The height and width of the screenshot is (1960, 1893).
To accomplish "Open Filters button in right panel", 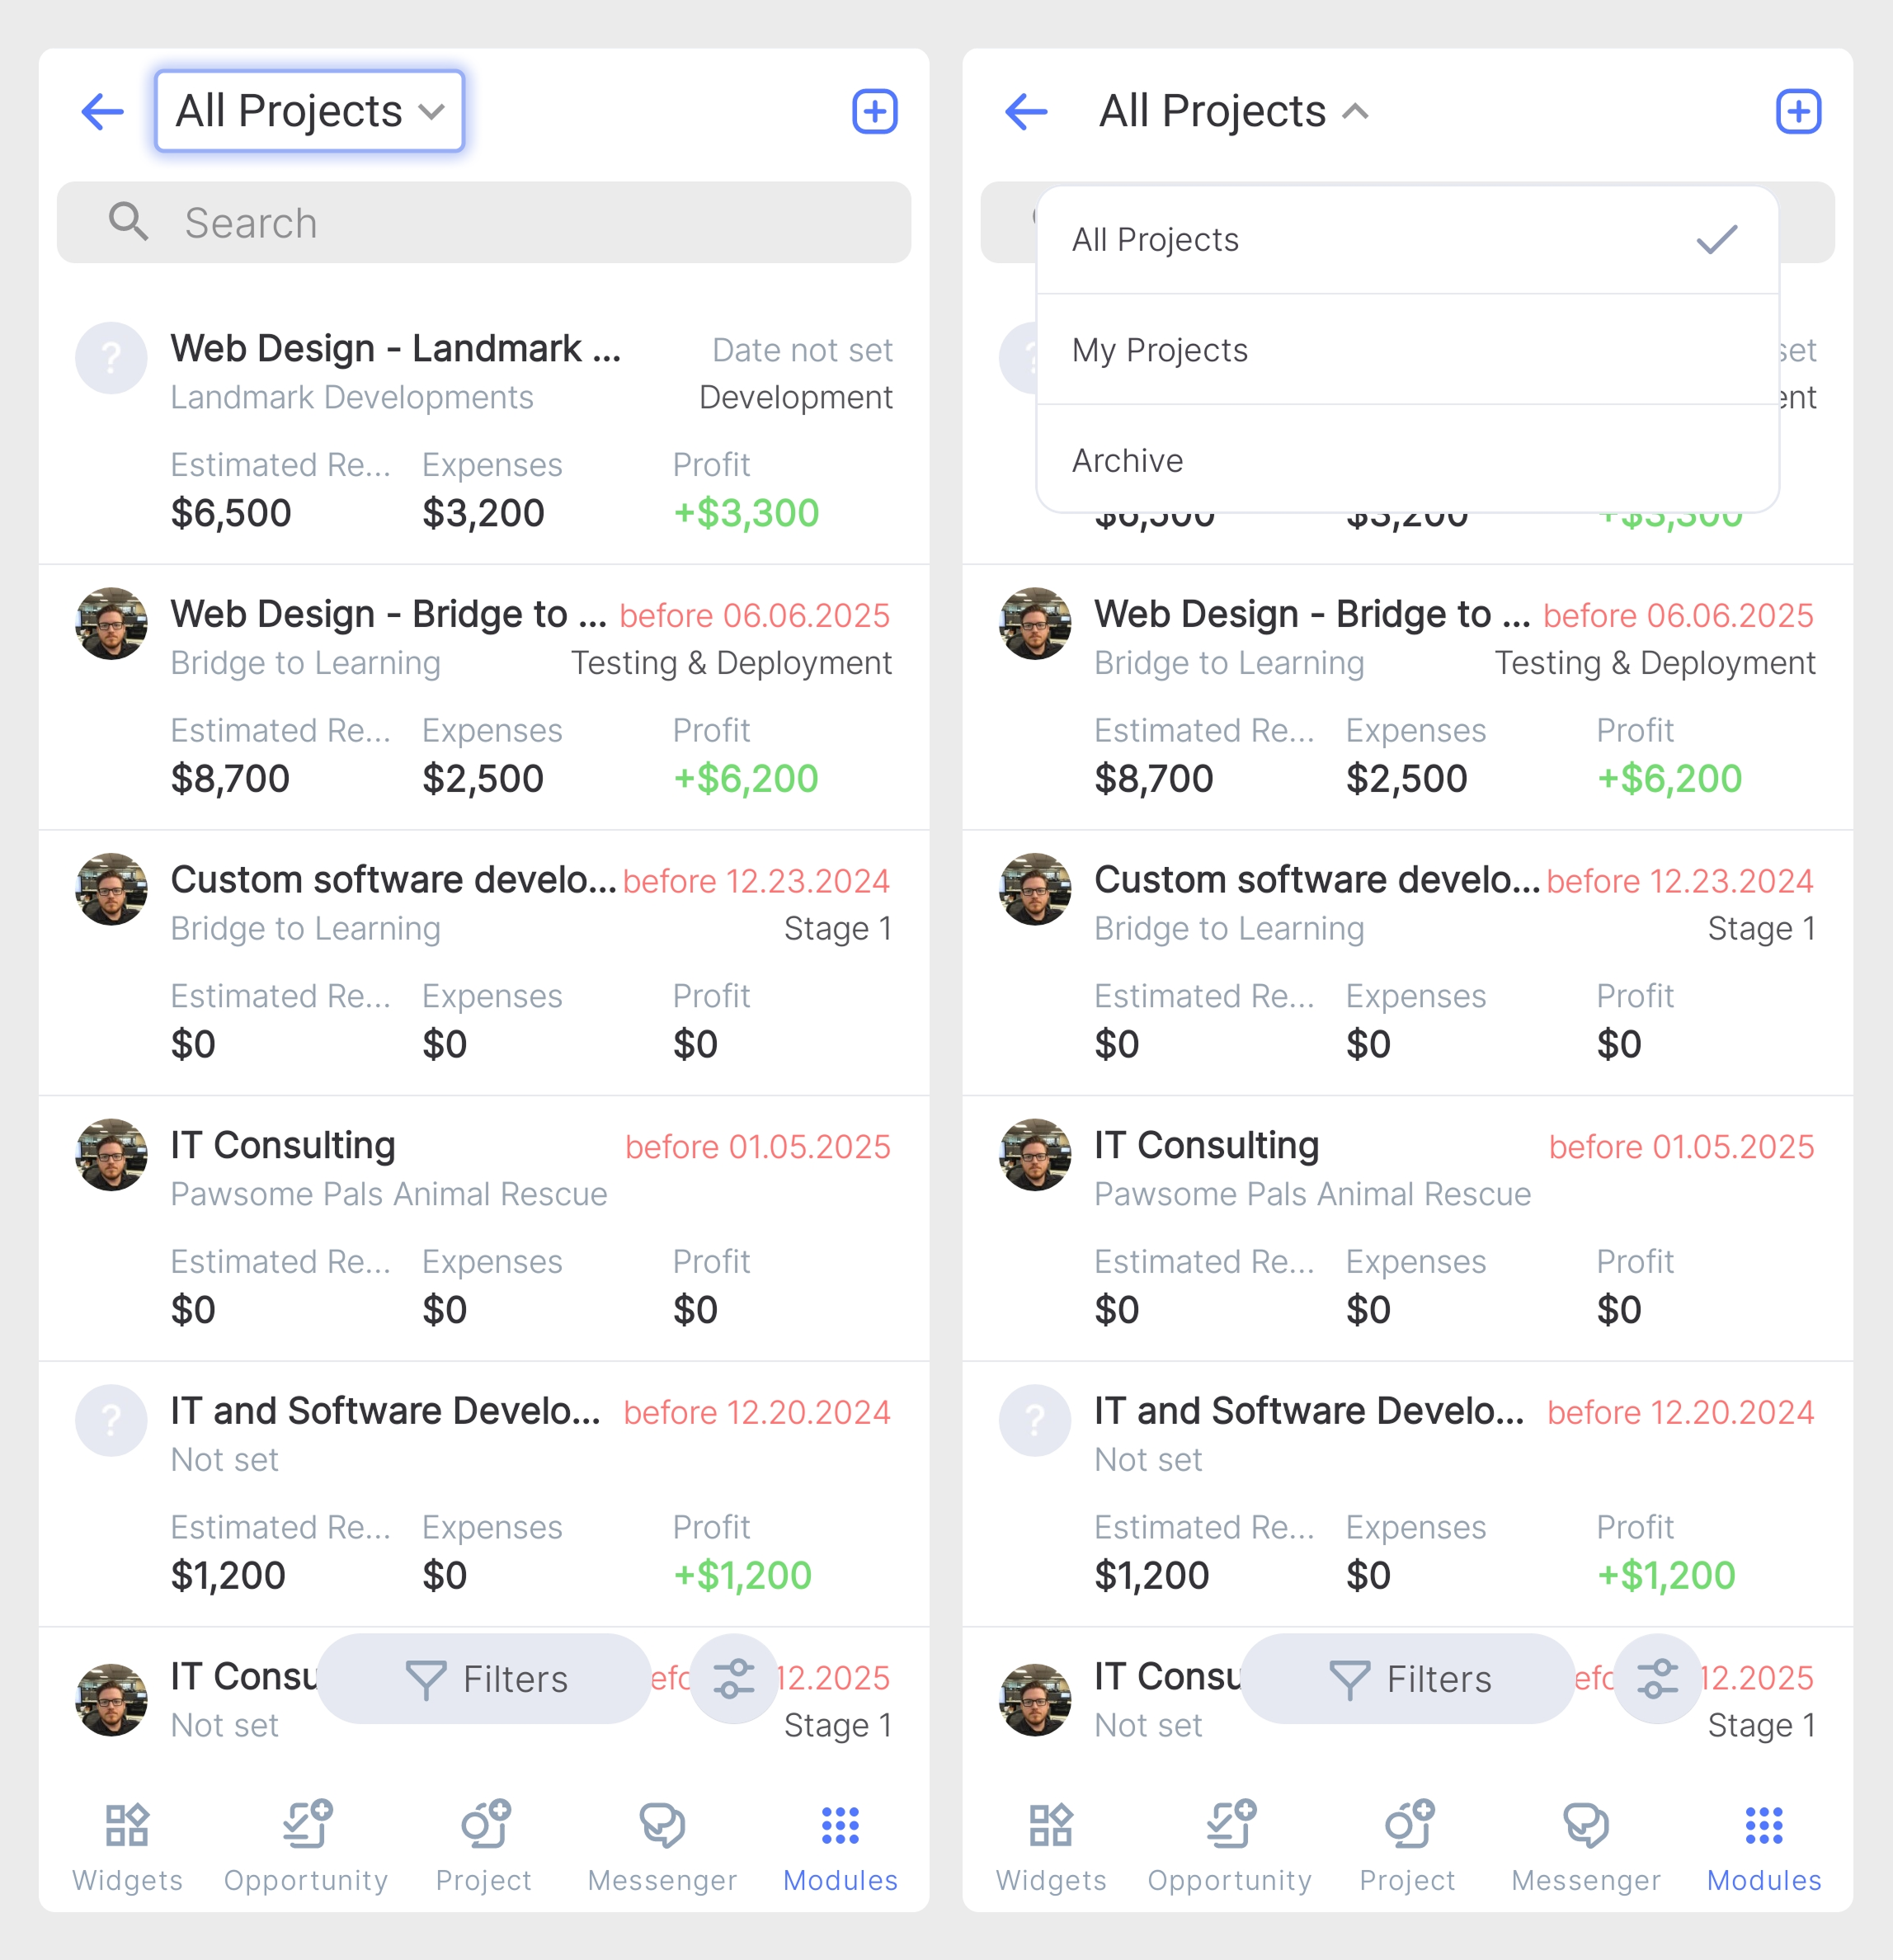I will pyautogui.click(x=1409, y=1678).
